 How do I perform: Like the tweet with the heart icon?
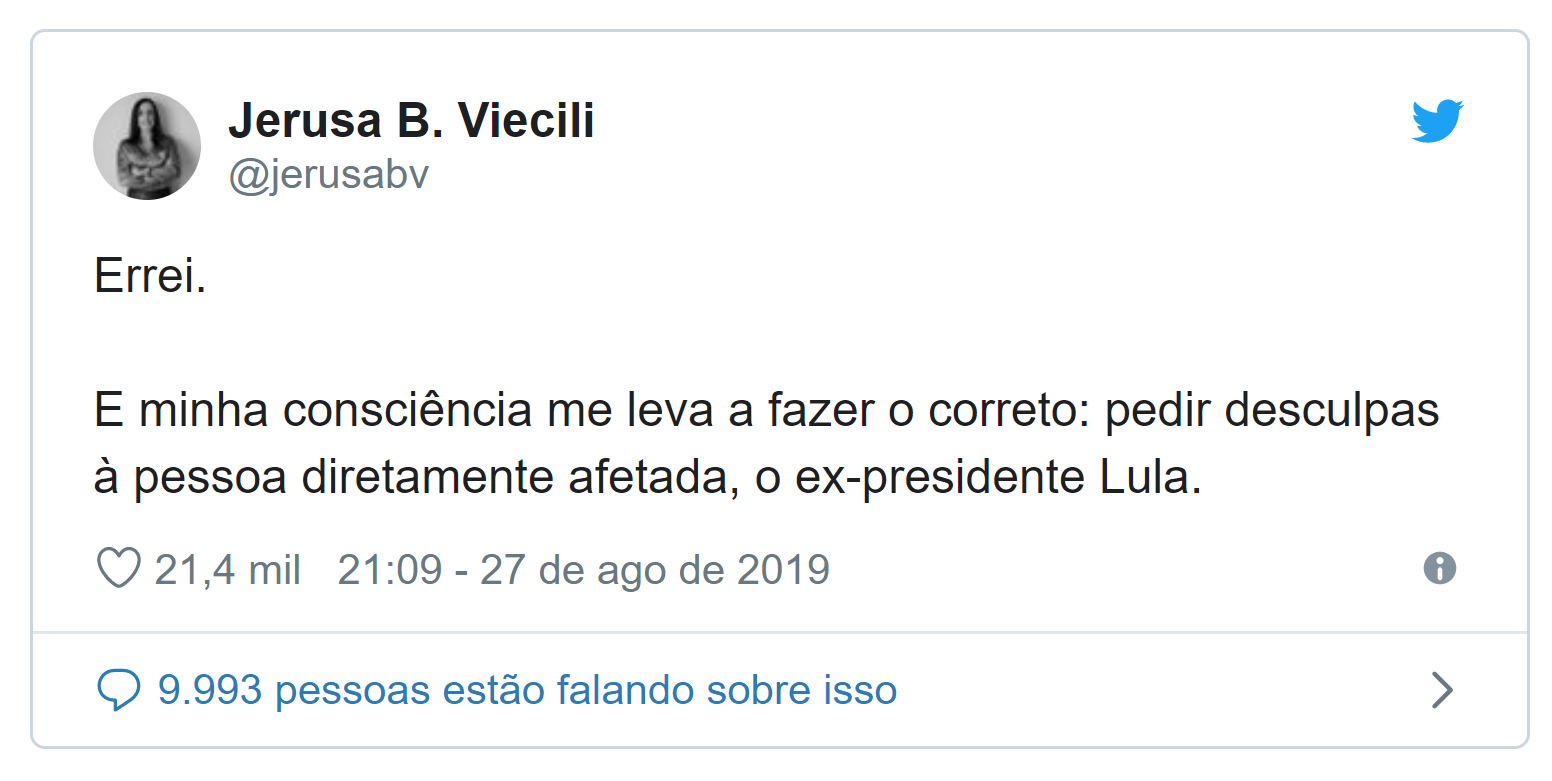pyautogui.click(x=118, y=570)
